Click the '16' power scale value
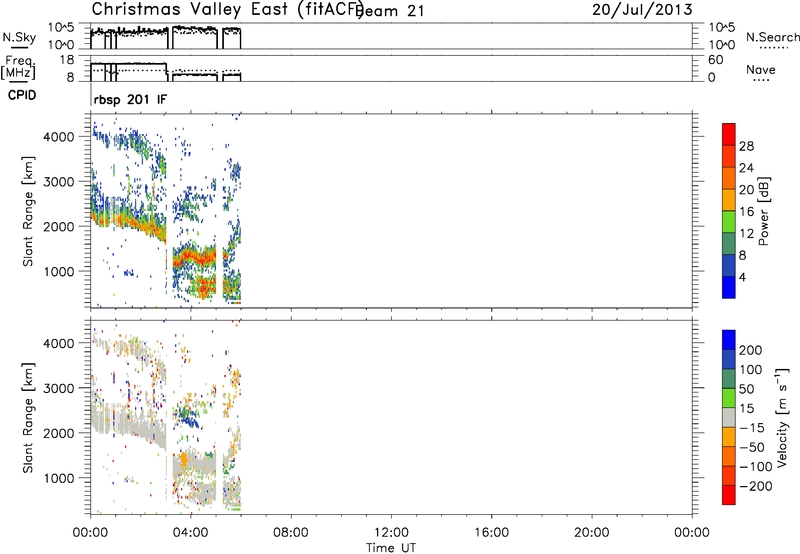The image size is (800, 554). click(x=746, y=211)
